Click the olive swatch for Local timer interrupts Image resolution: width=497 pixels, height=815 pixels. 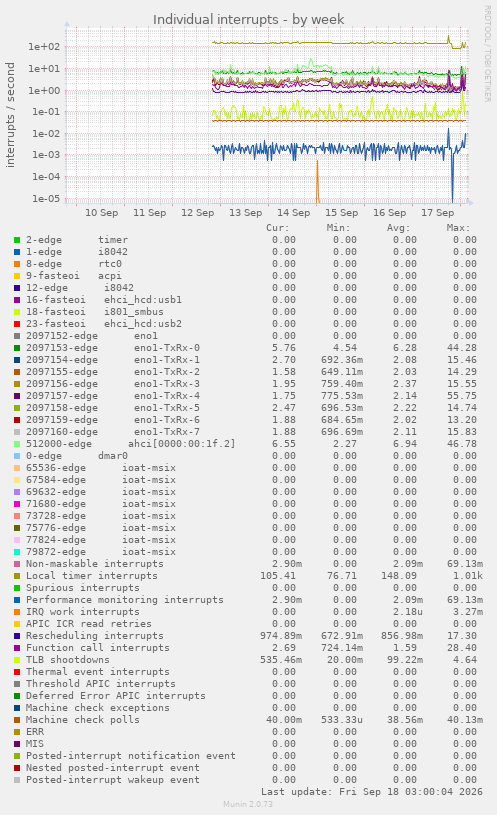click(x=17, y=576)
